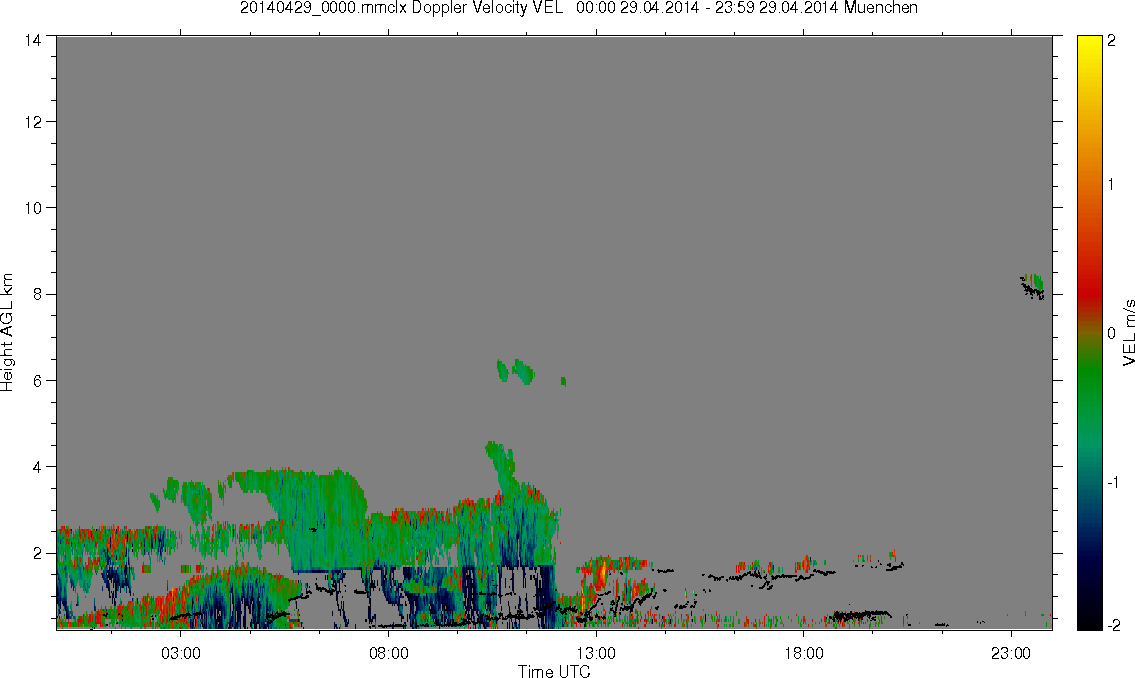Click the colorbar label 'VEL m/s'
The width and height of the screenshot is (1135, 678).
coord(1128,332)
